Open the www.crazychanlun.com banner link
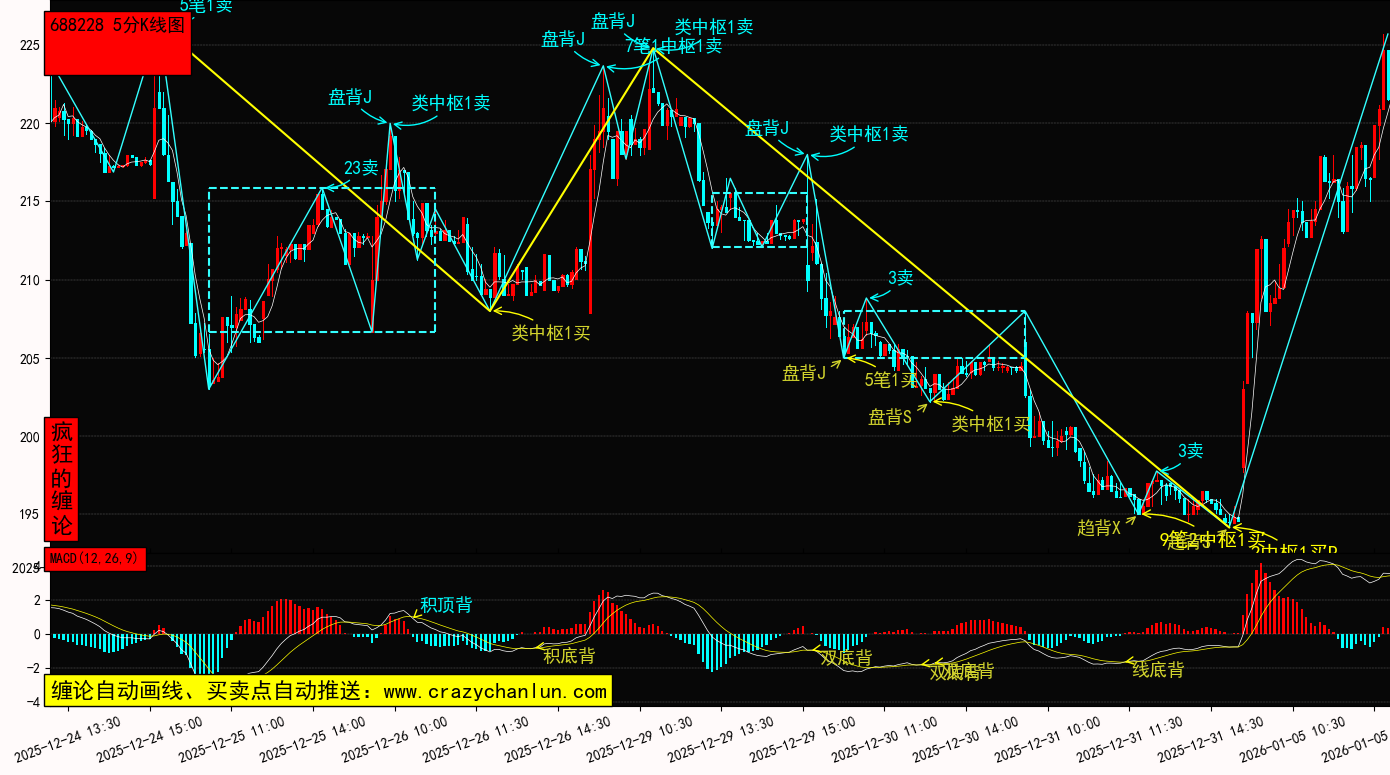 coord(328,691)
